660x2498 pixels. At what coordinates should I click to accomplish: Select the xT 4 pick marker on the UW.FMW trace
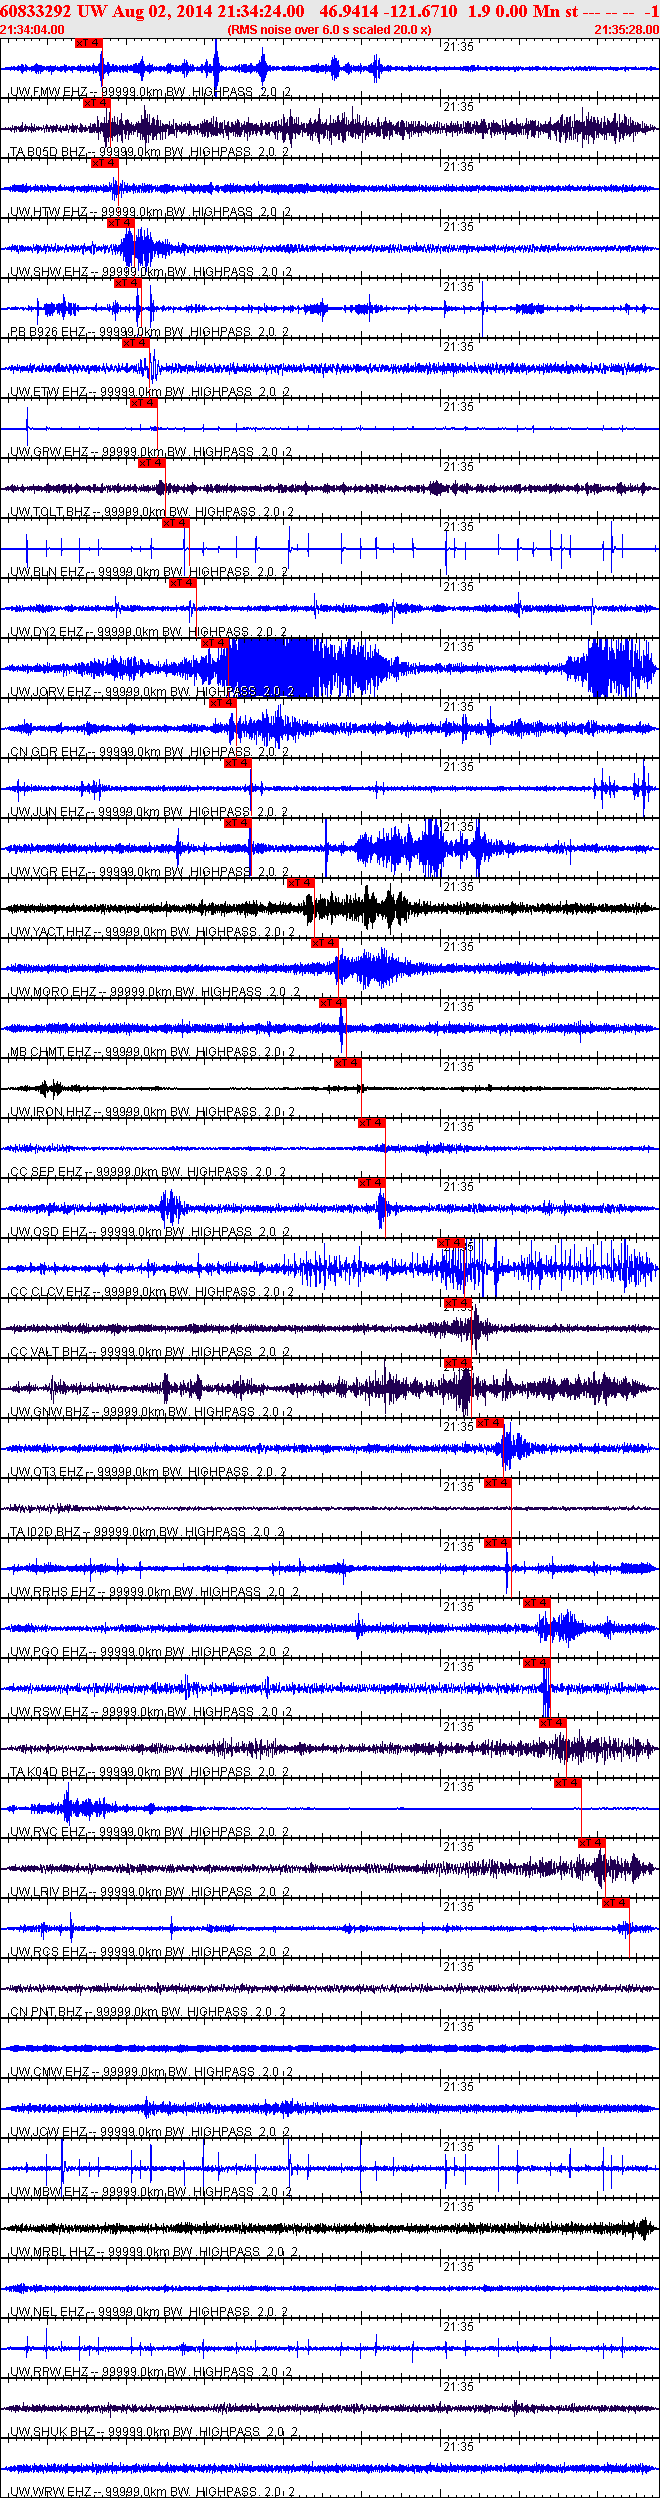tap(89, 43)
